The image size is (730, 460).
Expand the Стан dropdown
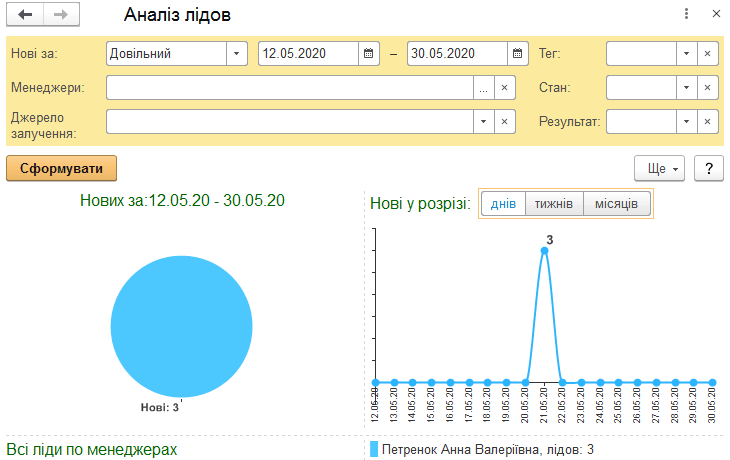click(x=687, y=88)
